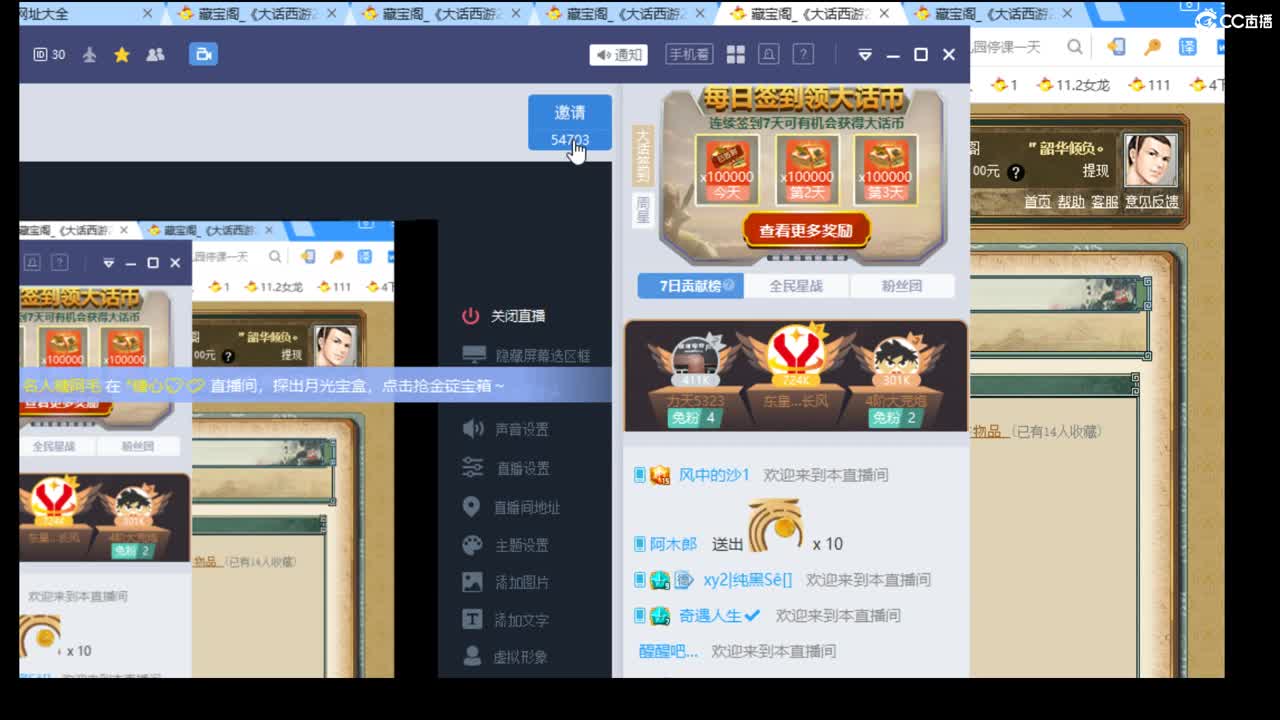Select the 周星 side tab

coord(643,209)
